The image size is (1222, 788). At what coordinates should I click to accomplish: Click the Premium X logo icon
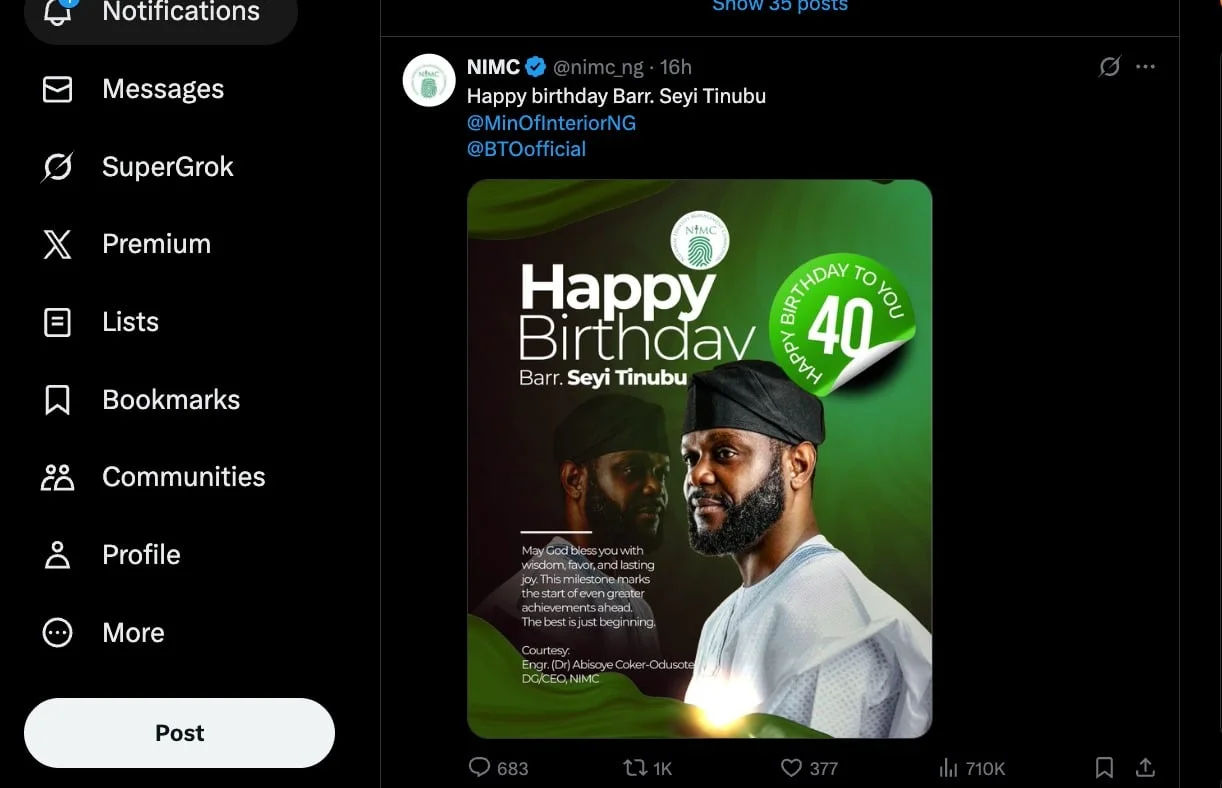tap(58, 244)
